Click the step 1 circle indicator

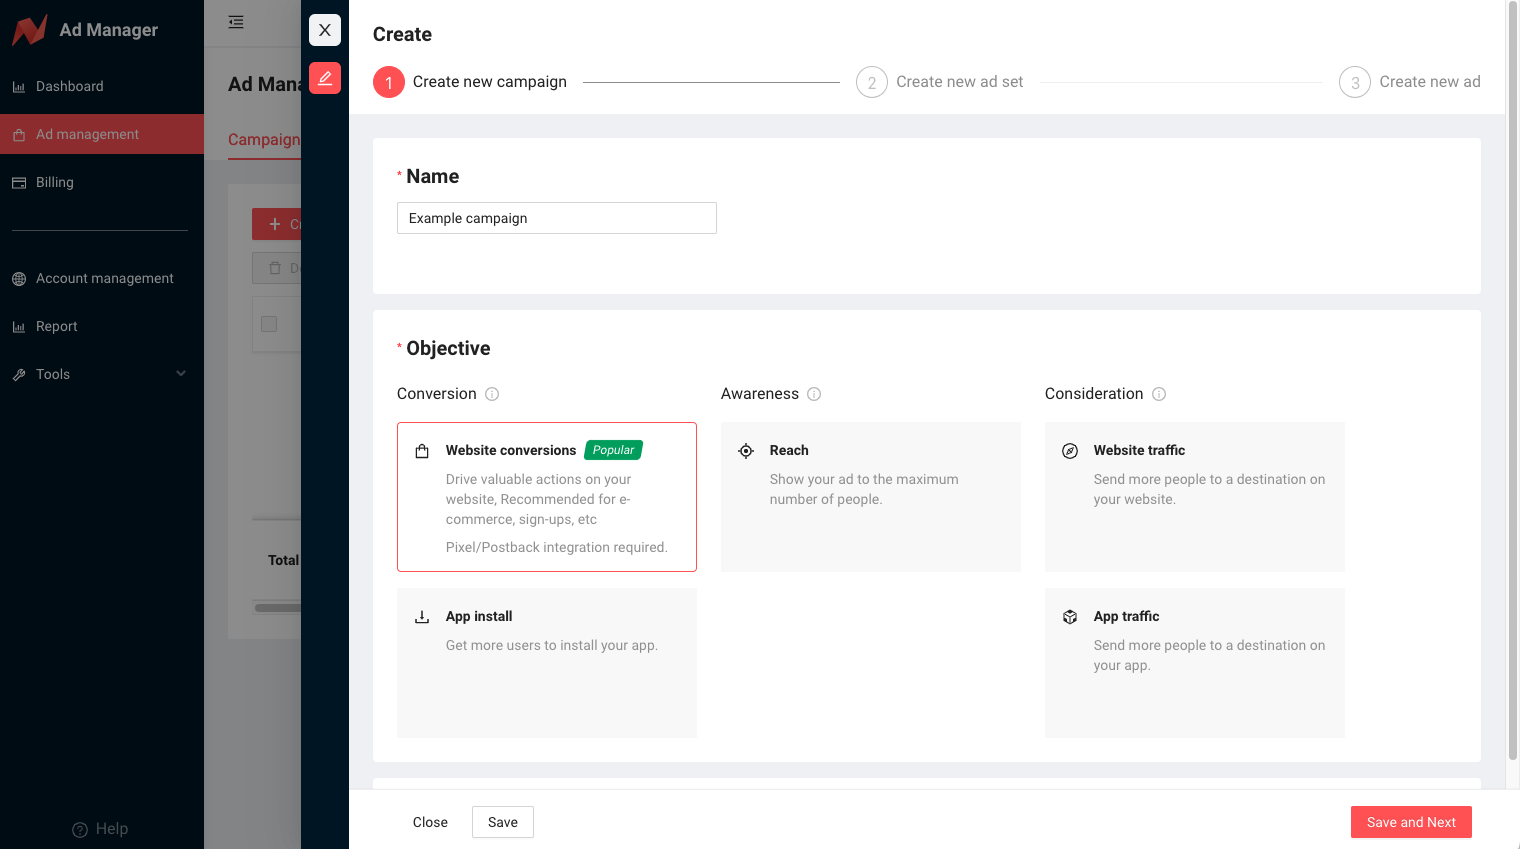pyautogui.click(x=389, y=82)
